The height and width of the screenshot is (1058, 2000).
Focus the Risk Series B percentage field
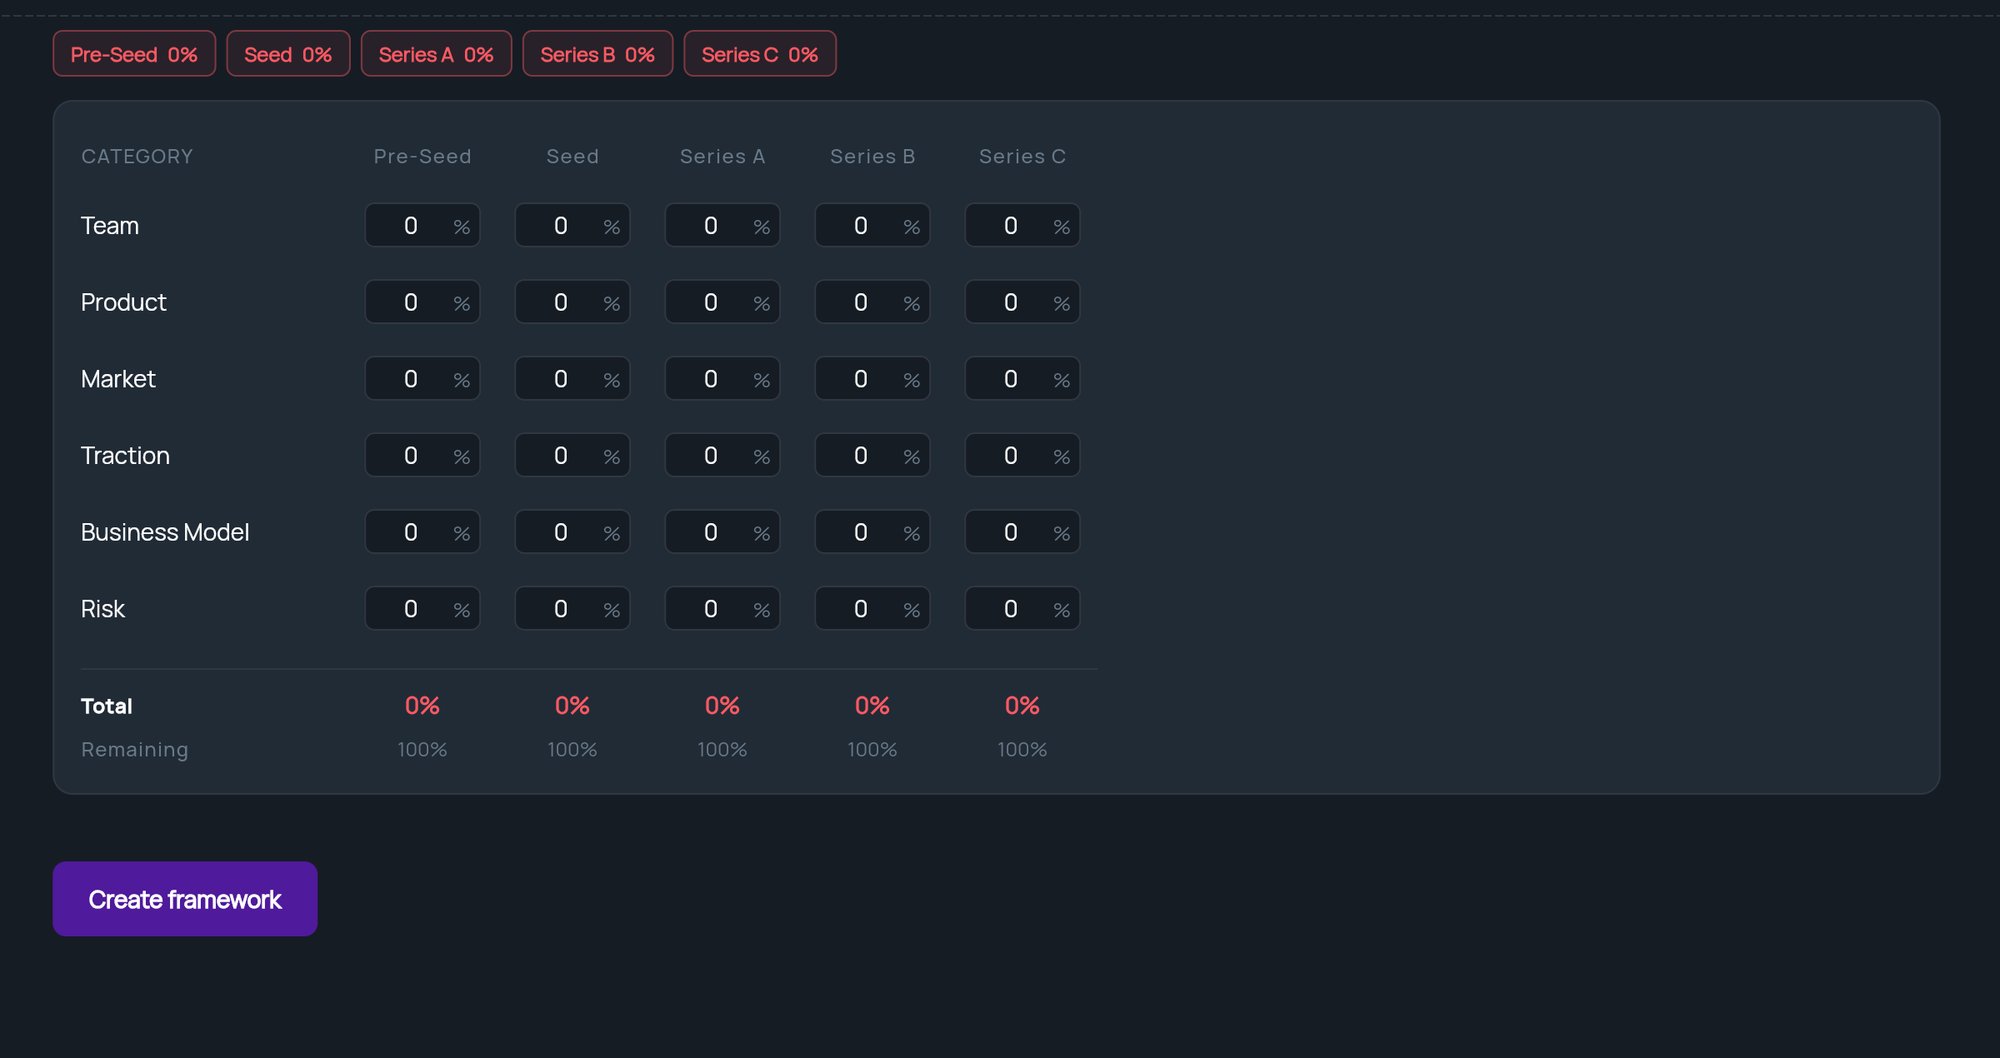(872, 609)
